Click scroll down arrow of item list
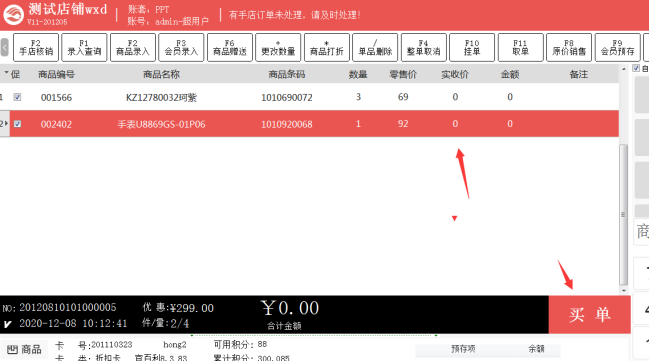The width and height of the screenshot is (649, 362). tap(624, 291)
